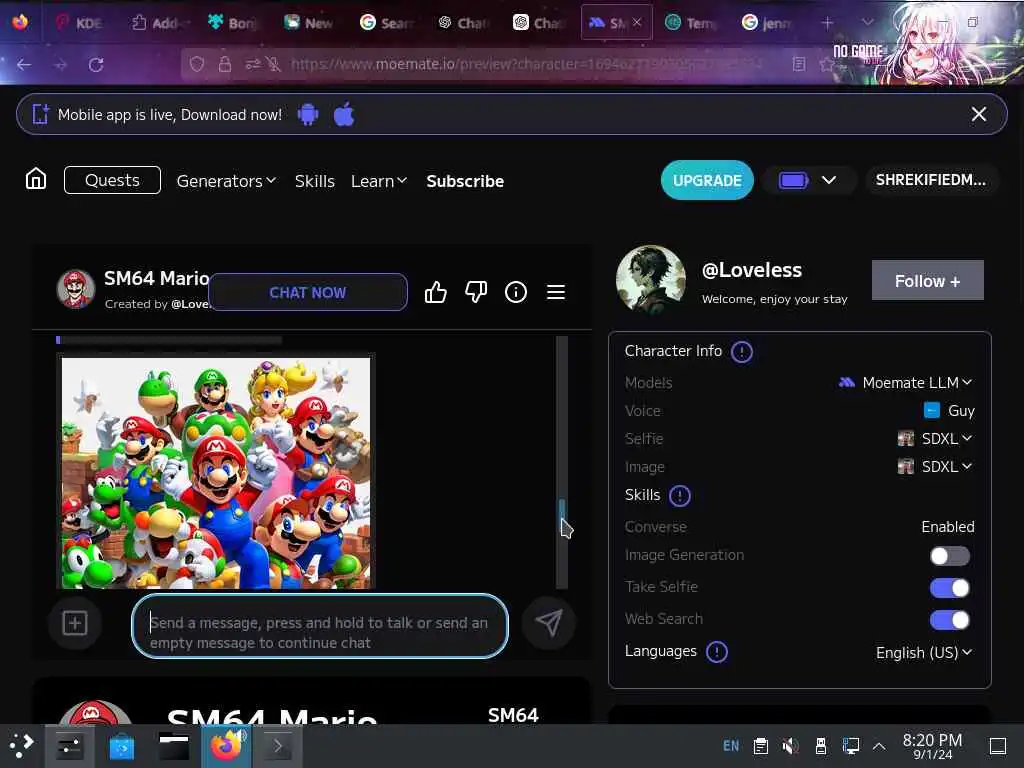The height and width of the screenshot is (768, 1024).
Task: Switch to the Bonj browser tab
Action: (232, 23)
